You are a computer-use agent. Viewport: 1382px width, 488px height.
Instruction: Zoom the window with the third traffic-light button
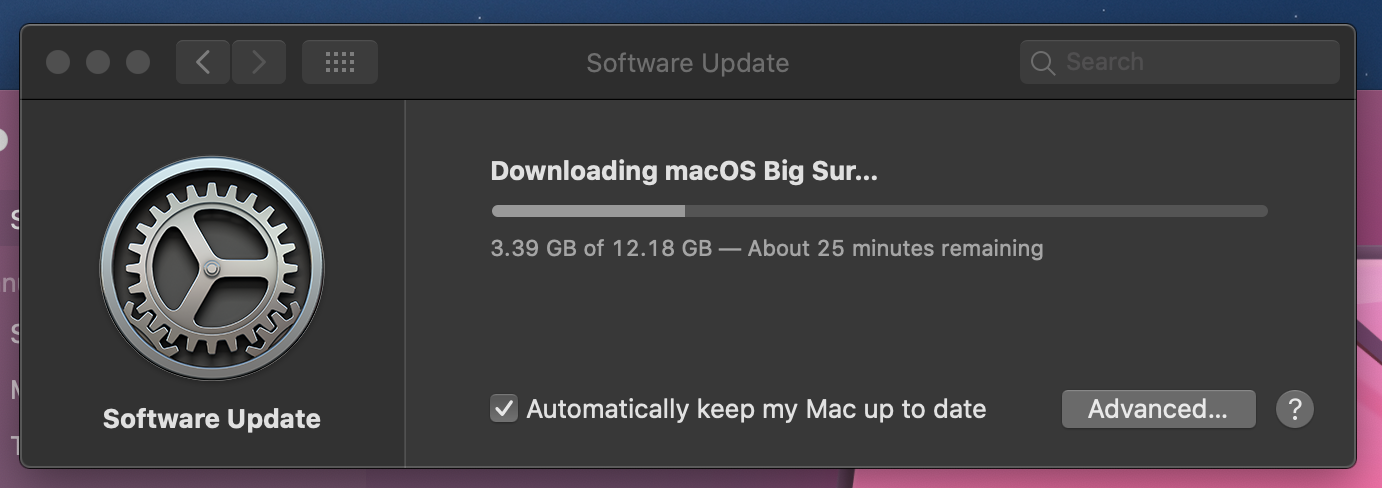pyautogui.click(x=138, y=62)
